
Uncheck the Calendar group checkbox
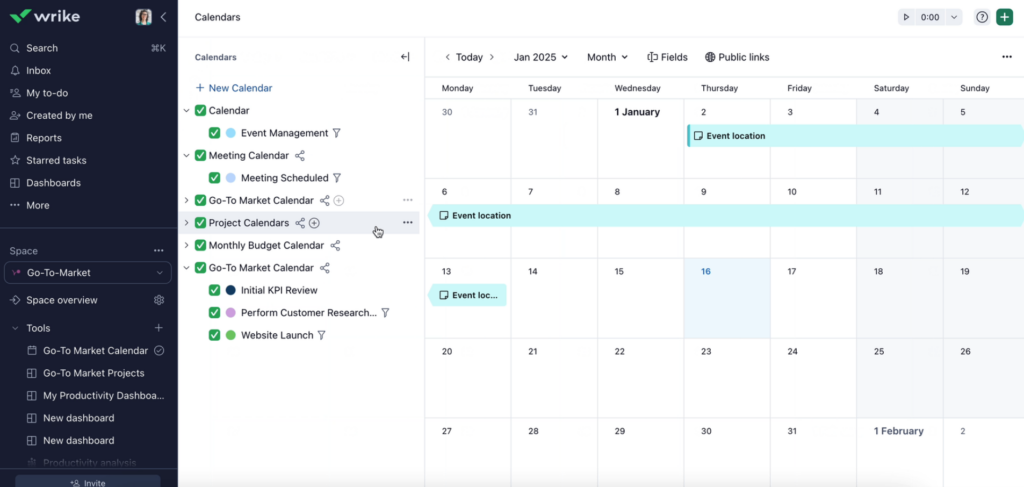coord(200,111)
